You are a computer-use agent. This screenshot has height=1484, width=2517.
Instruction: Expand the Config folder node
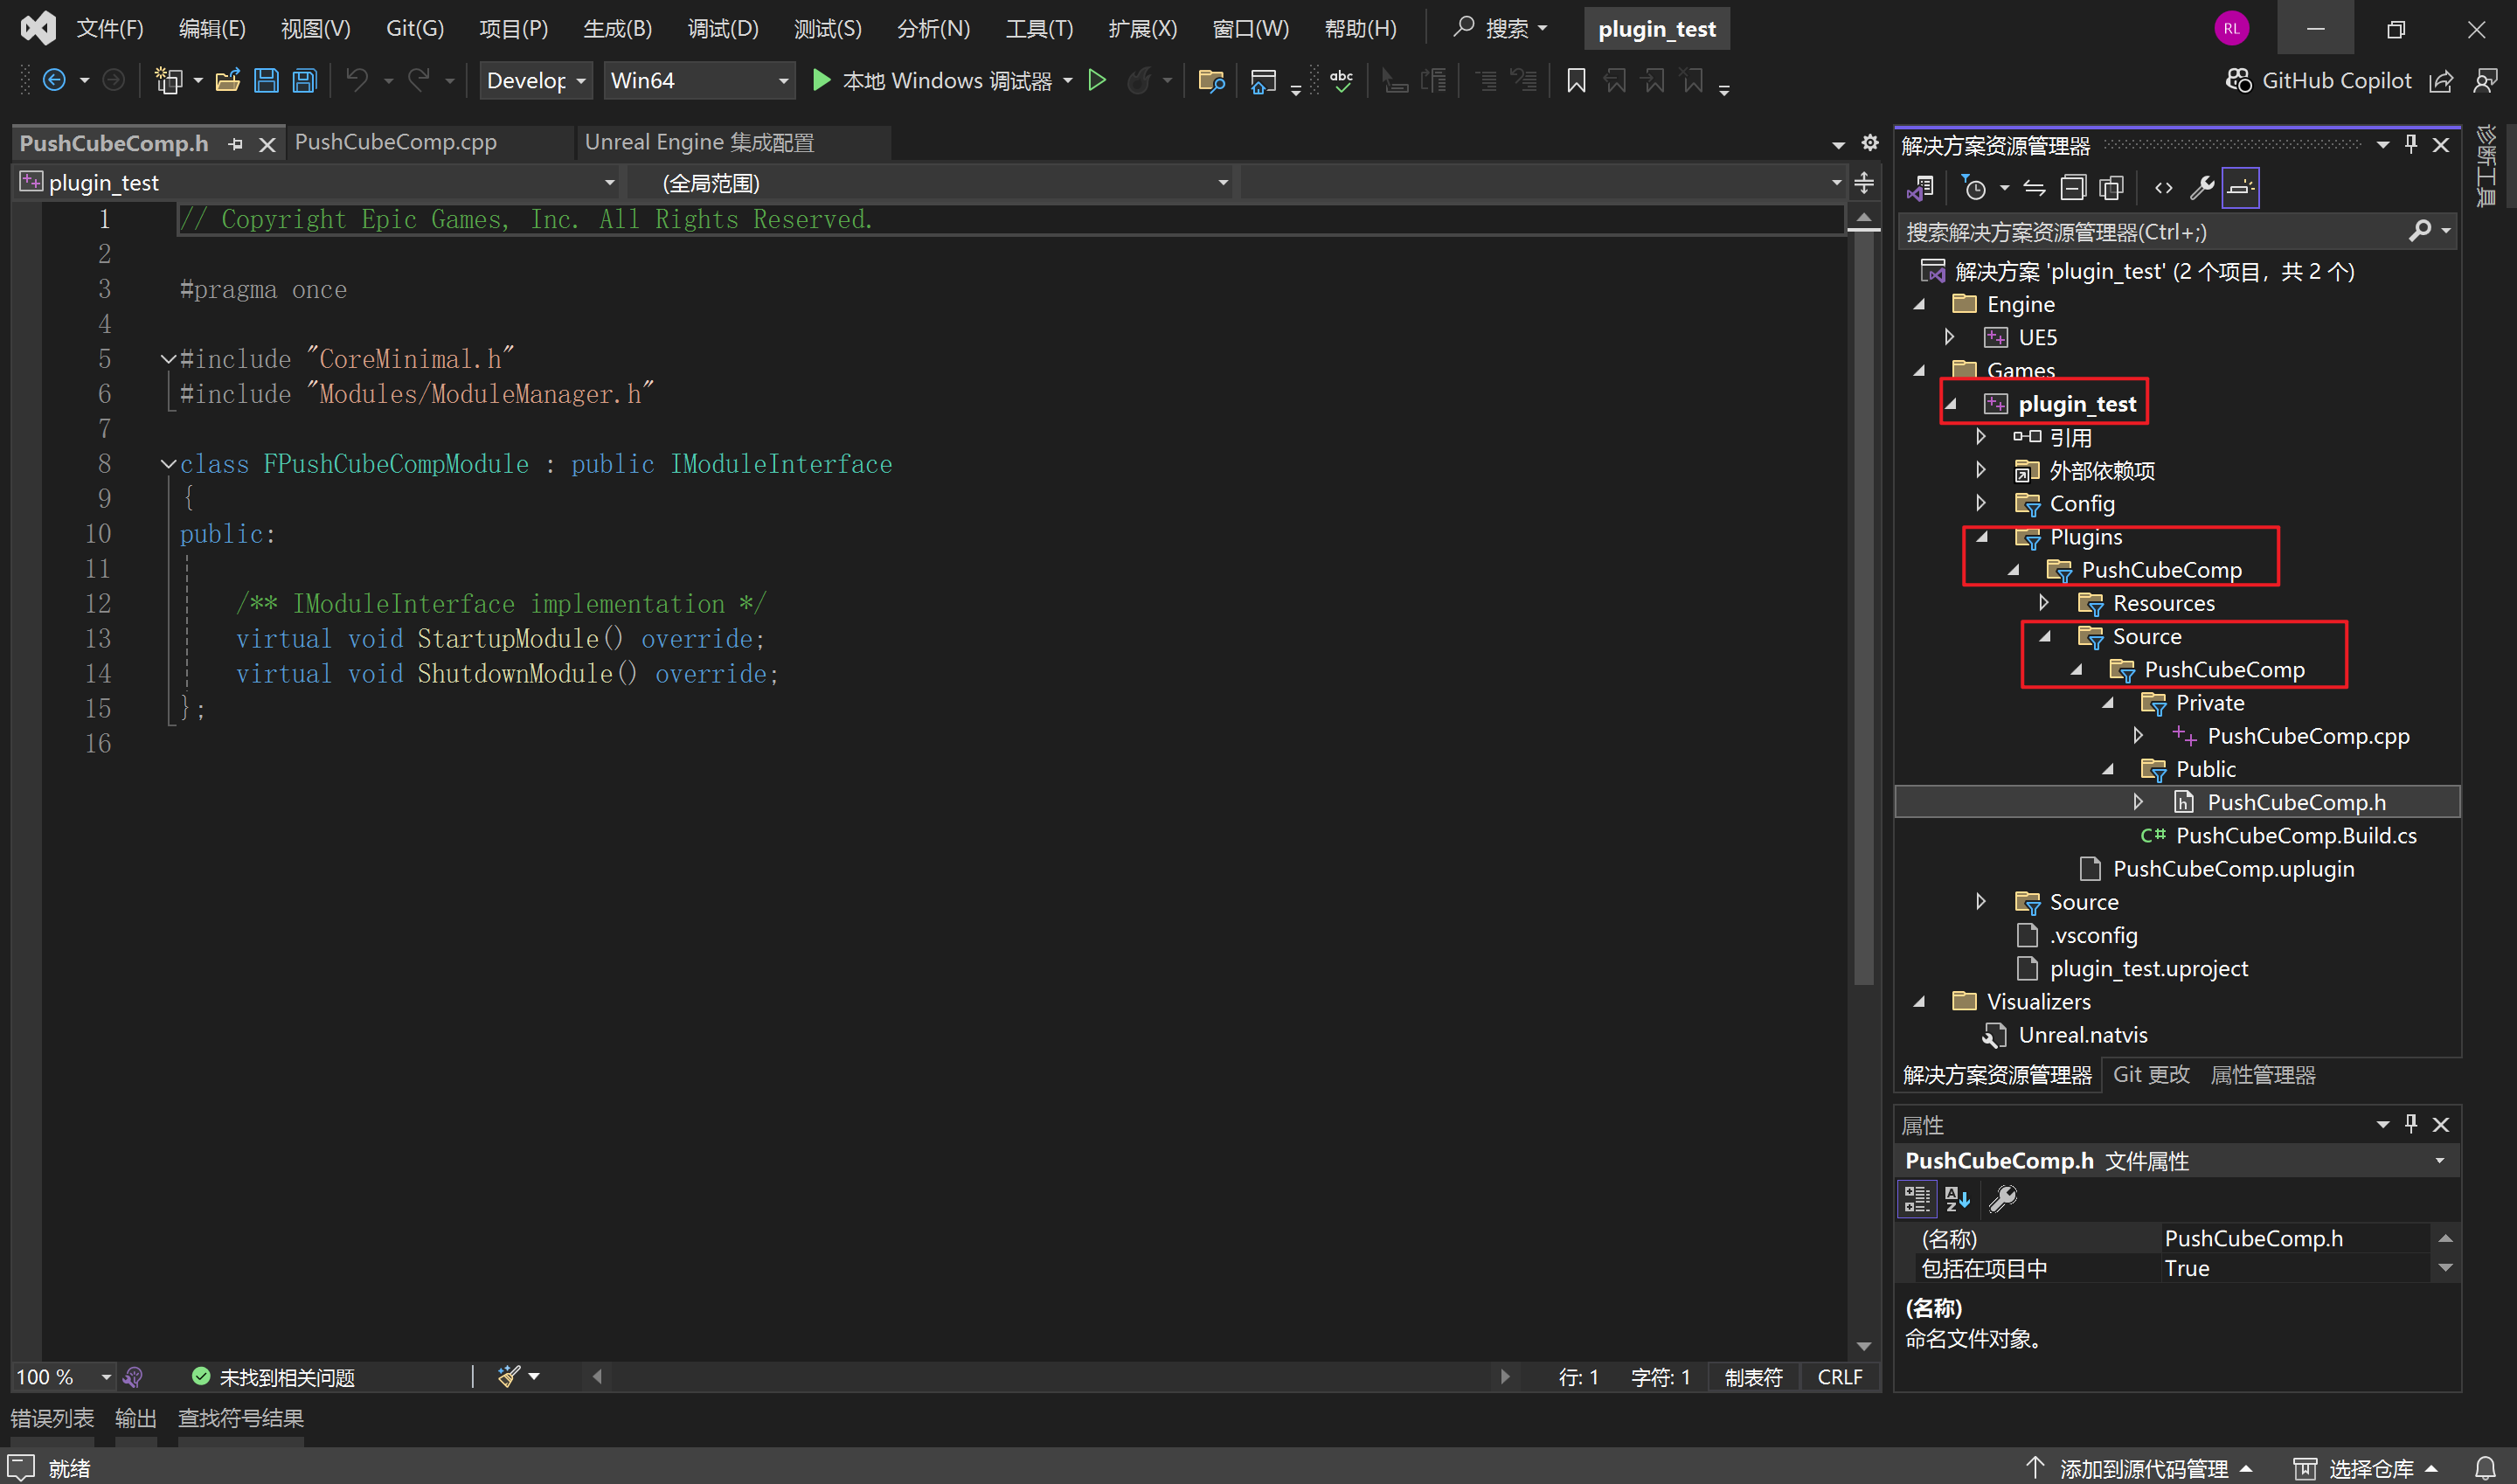[x=1981, y=503]
